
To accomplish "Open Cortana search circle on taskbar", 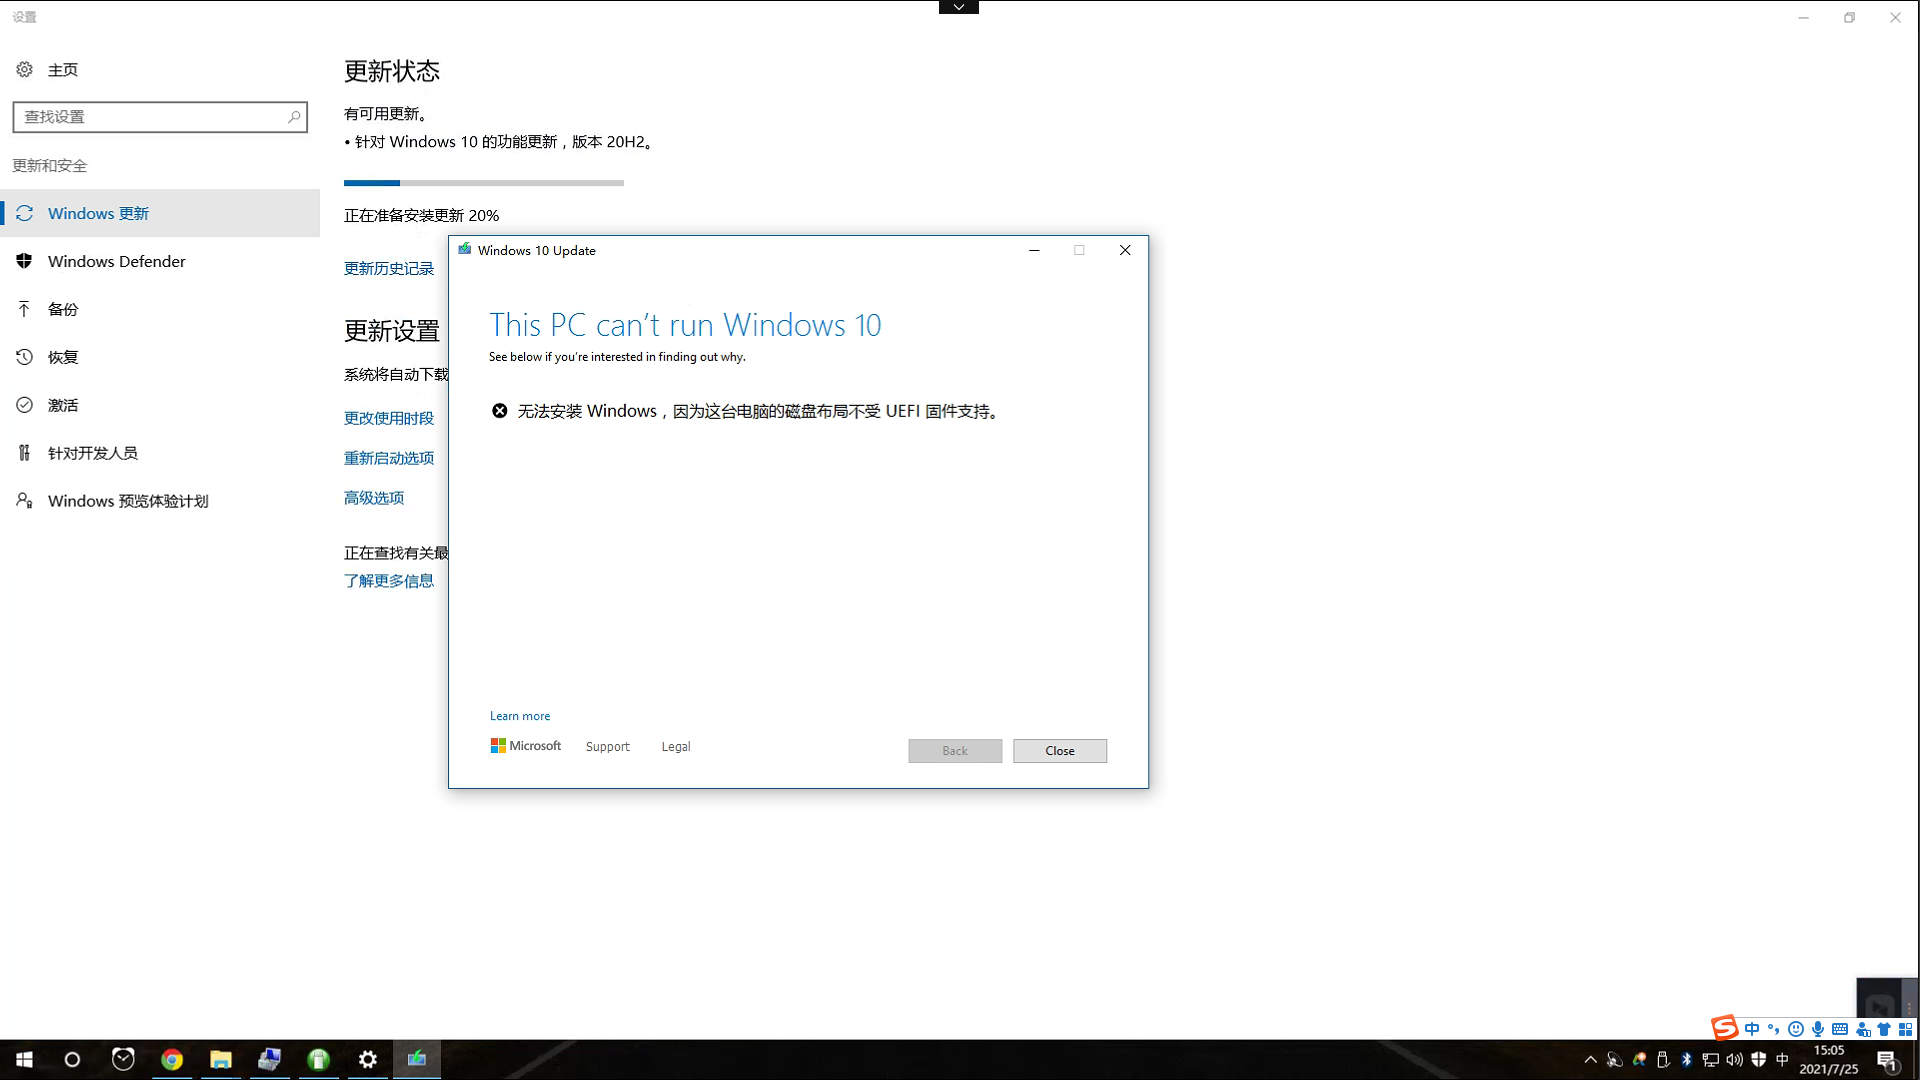I will 72,1059.
